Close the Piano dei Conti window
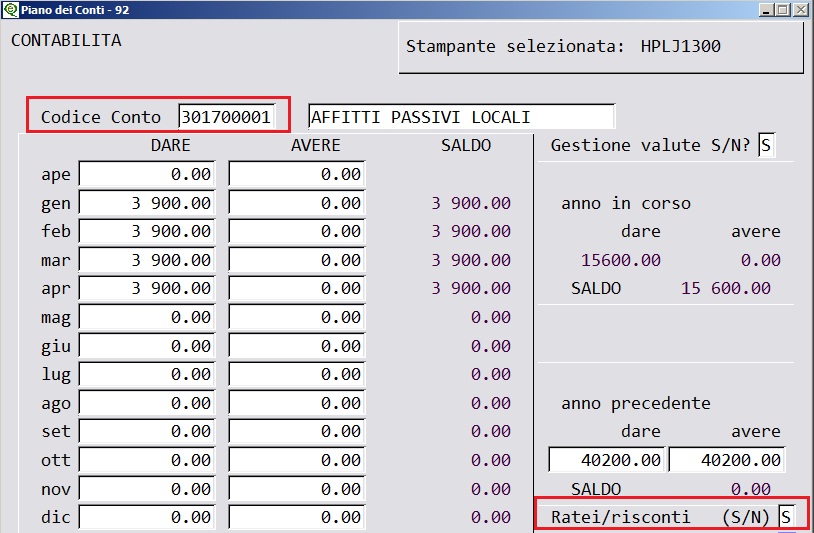The height and width of the screenshot is (533, 814). coord(801,10)
